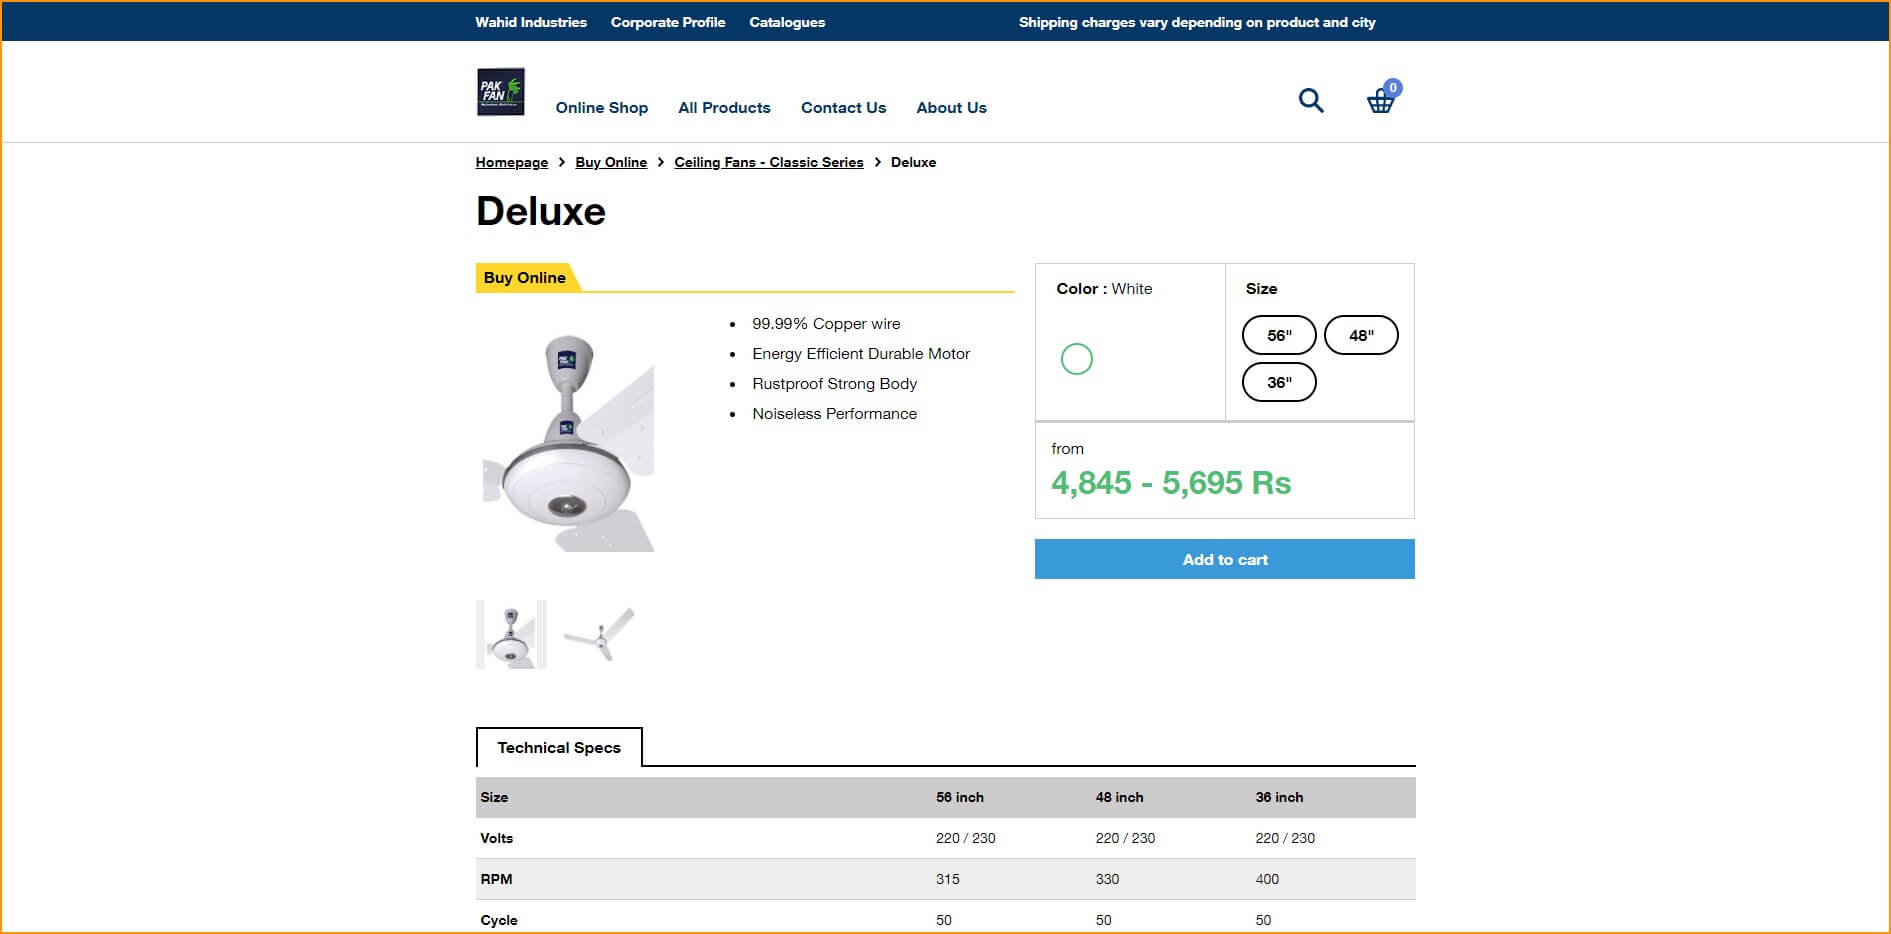Image resolution: width=1891 pixels, height=934 pixels.
Task: Click the Add to cart button
Action: pos(1224,559)
